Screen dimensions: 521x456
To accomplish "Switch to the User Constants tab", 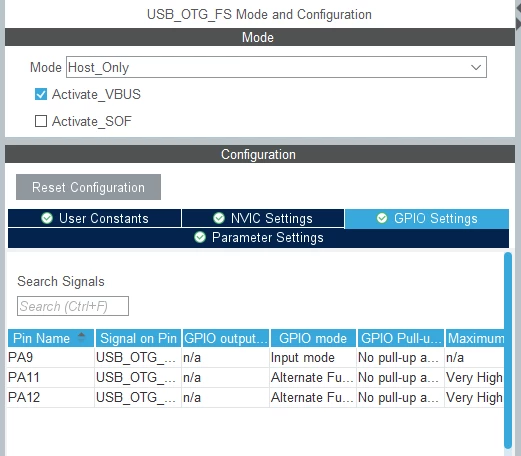I will (x=94, y=218).
